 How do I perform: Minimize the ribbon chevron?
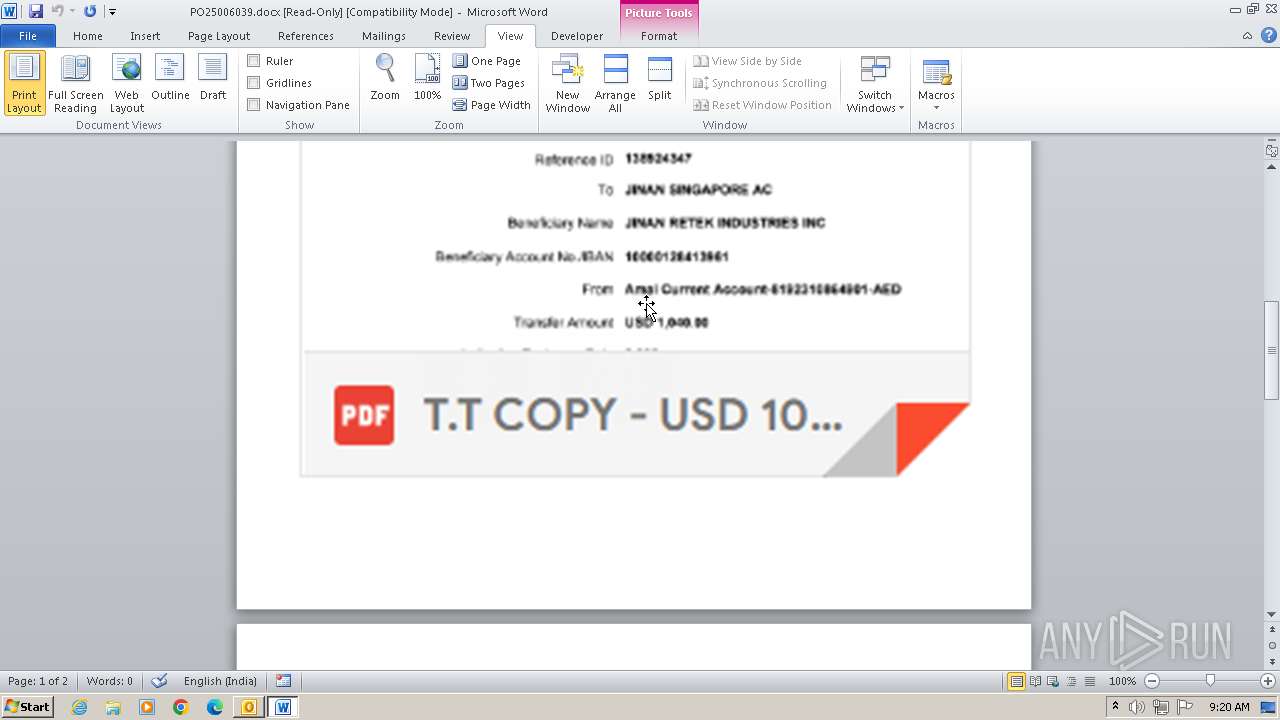pos(1247,36)
